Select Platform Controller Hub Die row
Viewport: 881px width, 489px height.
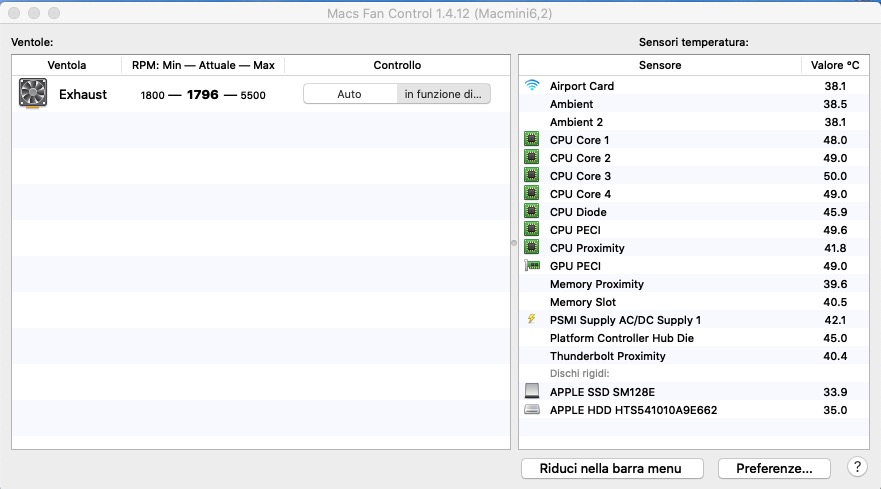pyautogui.click(x=693, y=338)
